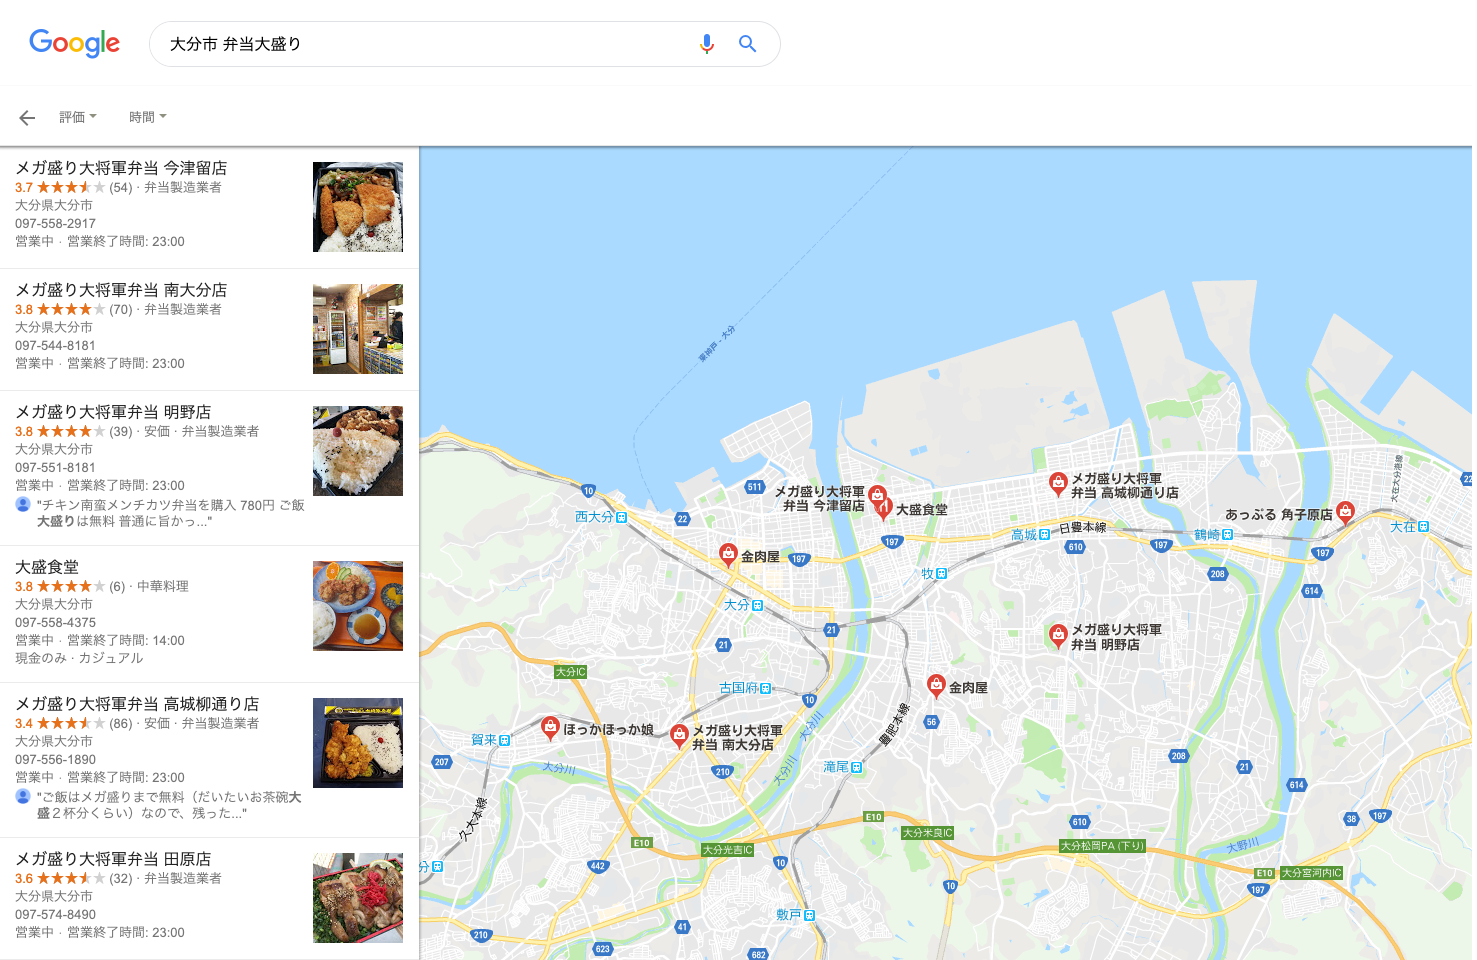Click the search field containing 大分市 弁当大盛り
This screenshot has width=1477, height=960.
[430, 44]
